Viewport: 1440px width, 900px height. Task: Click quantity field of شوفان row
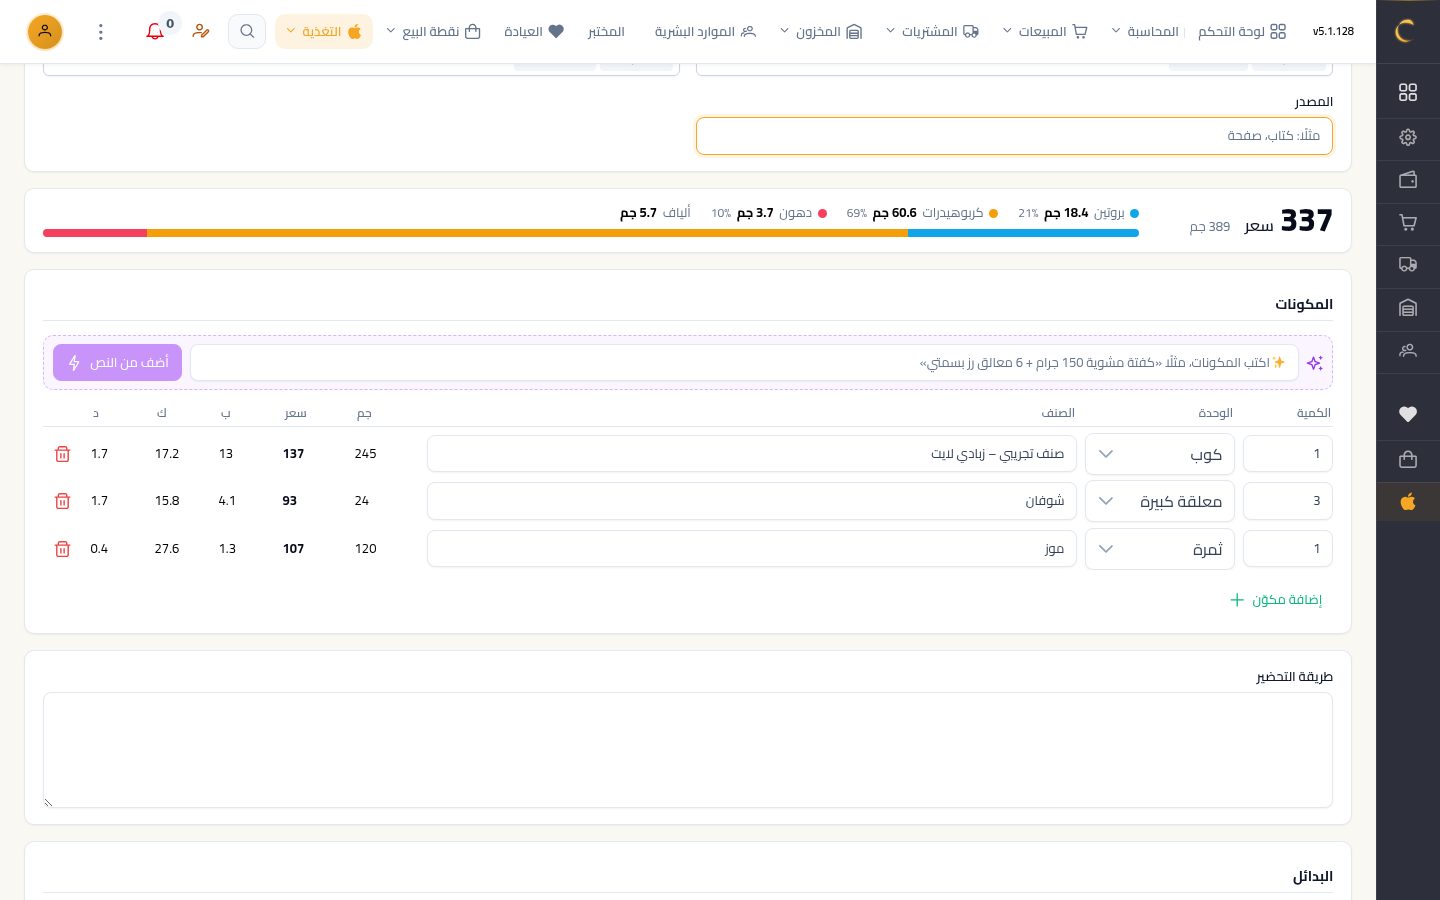click(x=1288, y=501)
